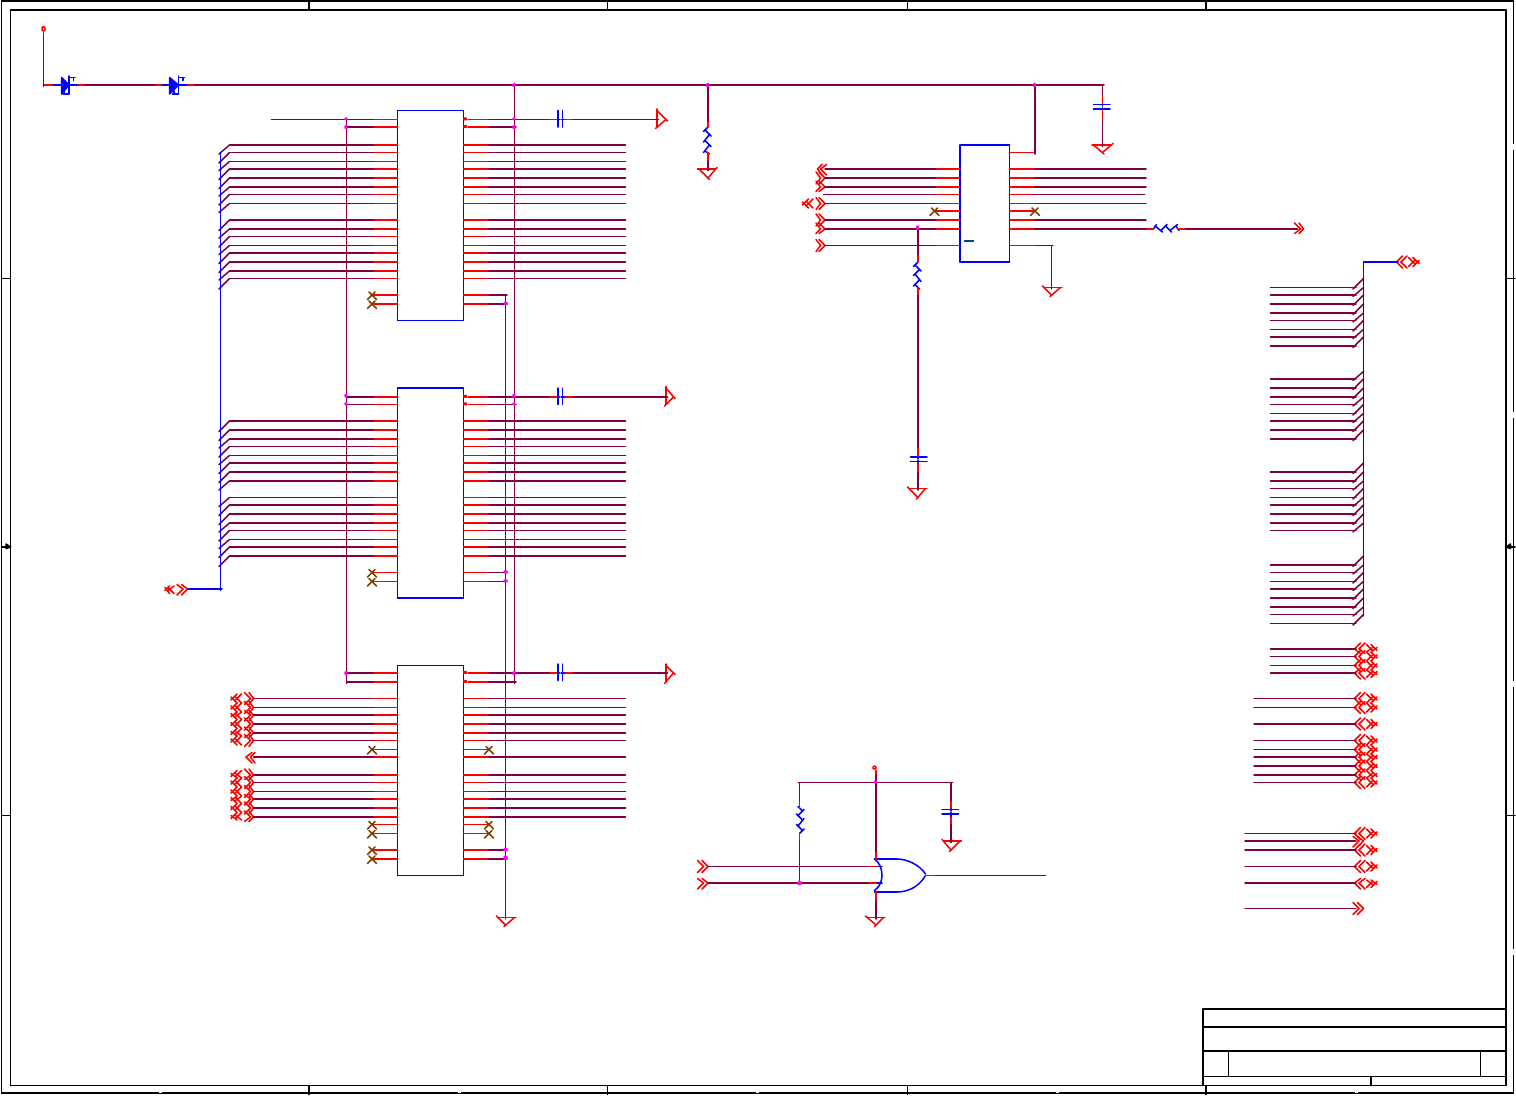Click the horizontal resistor after the small IC
The image size is (1516, 1096).
1166,229
